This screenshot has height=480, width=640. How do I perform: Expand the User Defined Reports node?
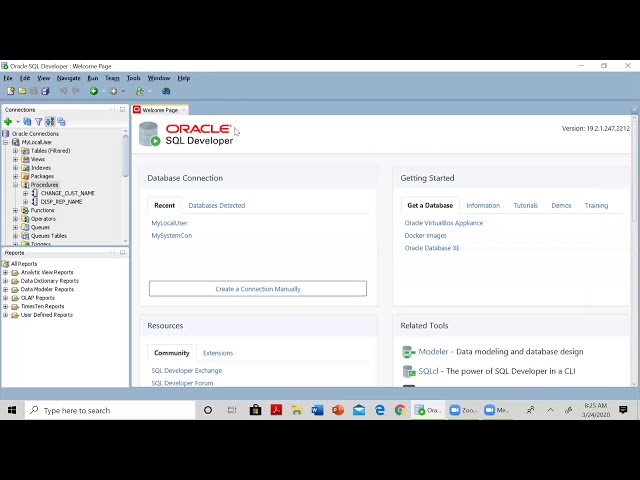tap(6, 315)
